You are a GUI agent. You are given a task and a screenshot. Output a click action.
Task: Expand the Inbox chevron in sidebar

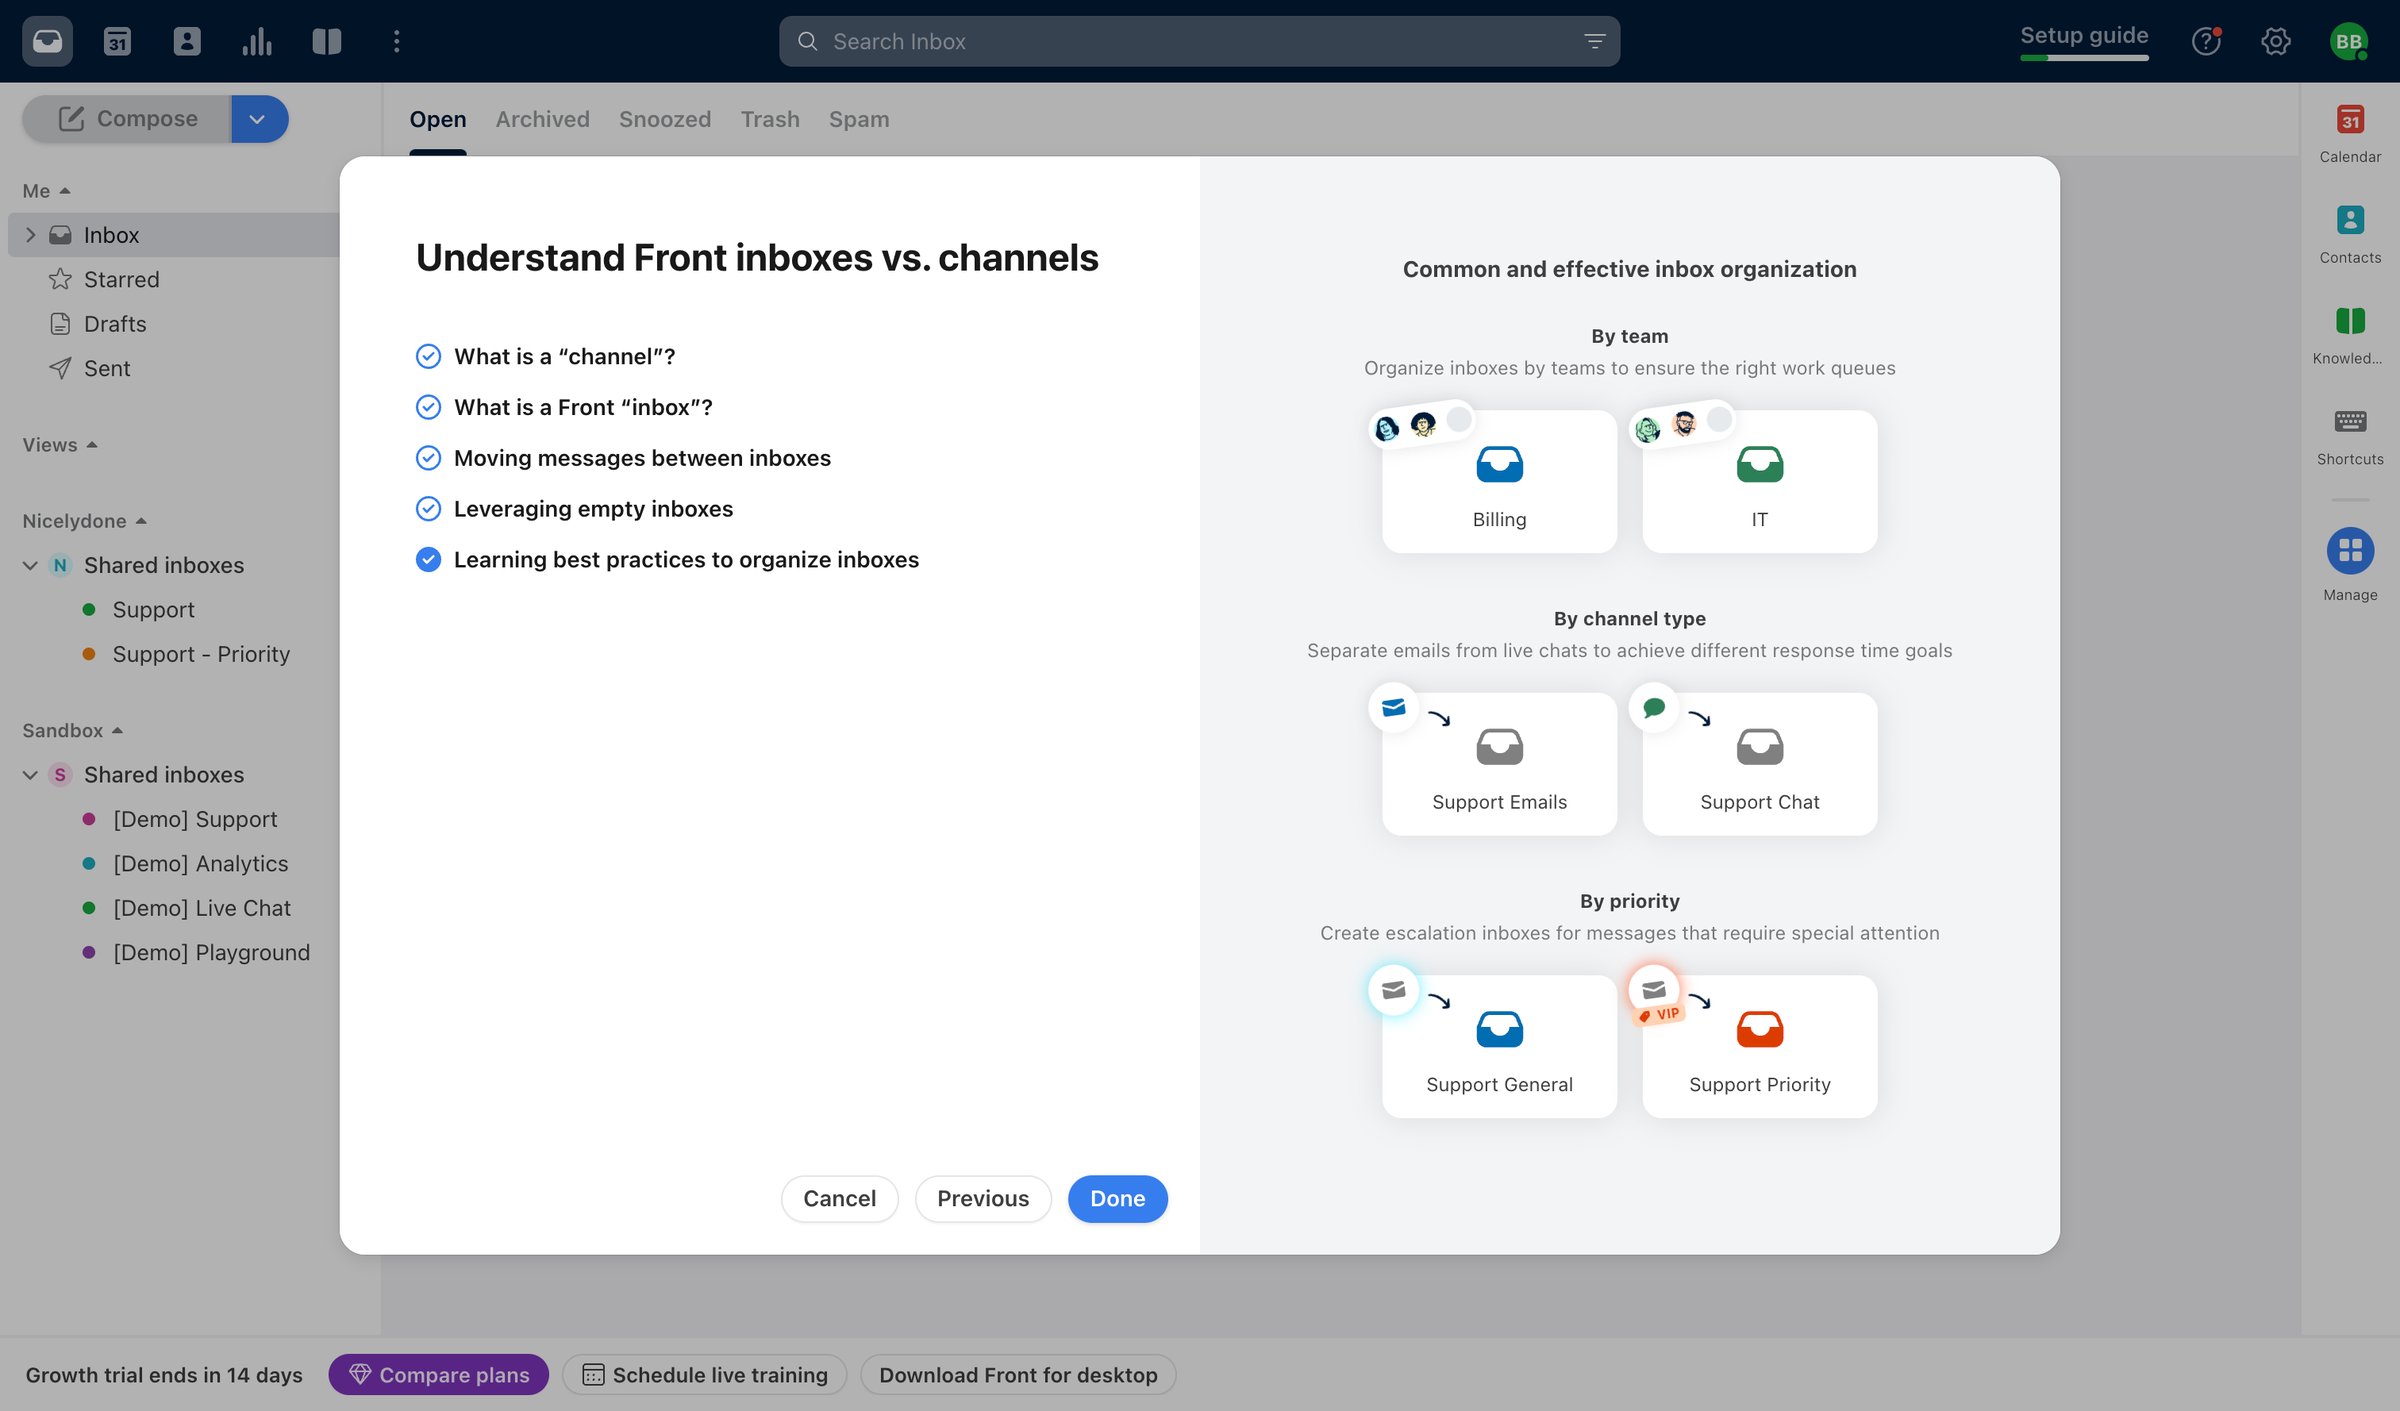point(30,235)
